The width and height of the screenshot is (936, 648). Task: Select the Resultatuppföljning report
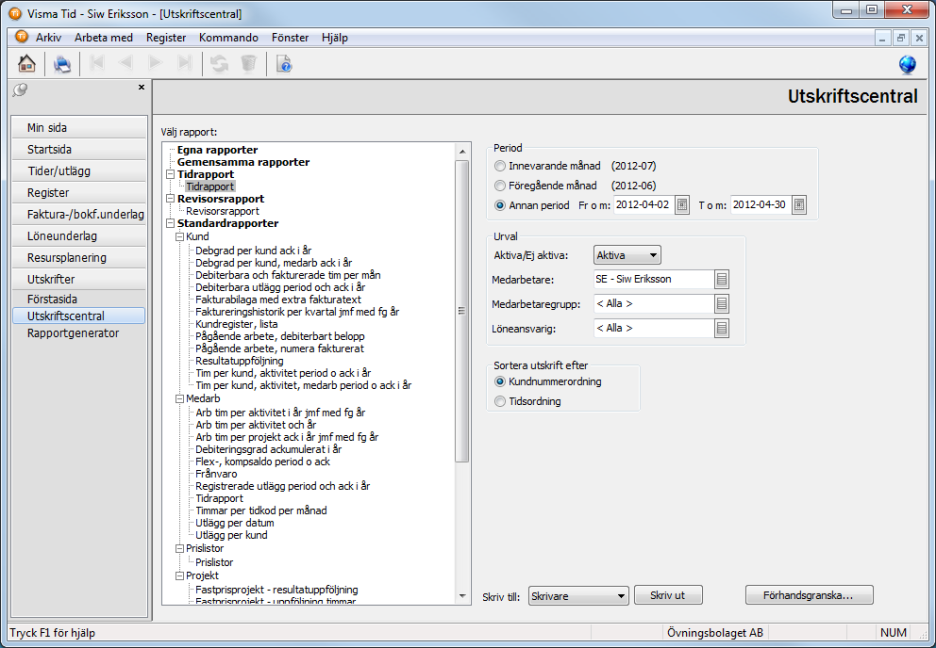[239, 361]
